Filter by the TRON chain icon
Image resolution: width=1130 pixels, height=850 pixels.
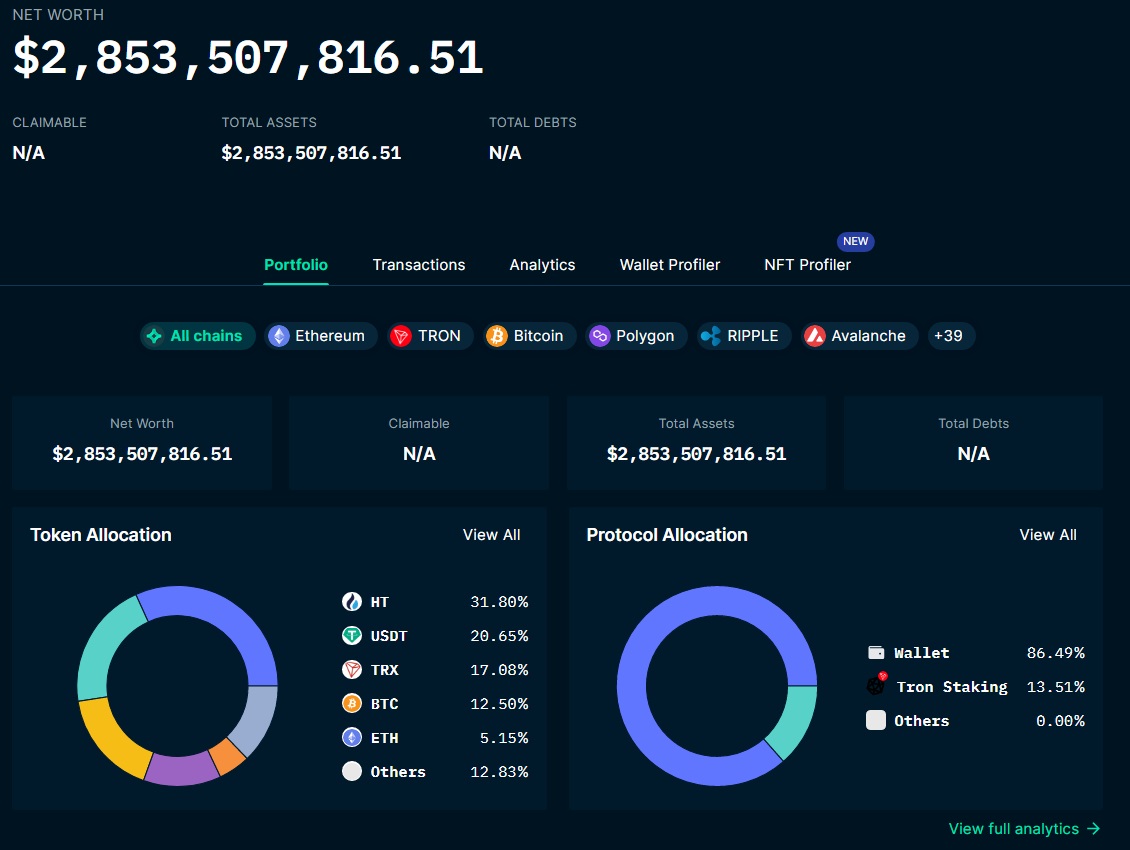(401, 336)
